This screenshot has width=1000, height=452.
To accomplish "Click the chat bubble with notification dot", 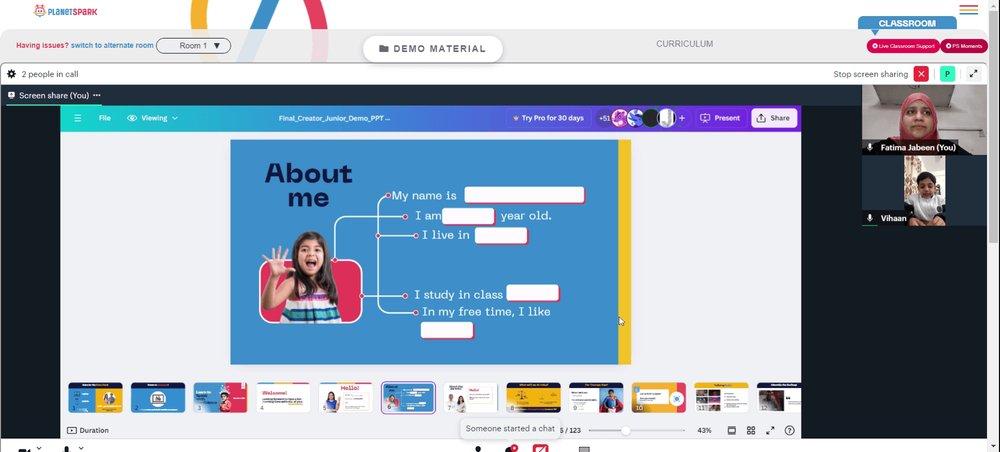I will 510,448.
